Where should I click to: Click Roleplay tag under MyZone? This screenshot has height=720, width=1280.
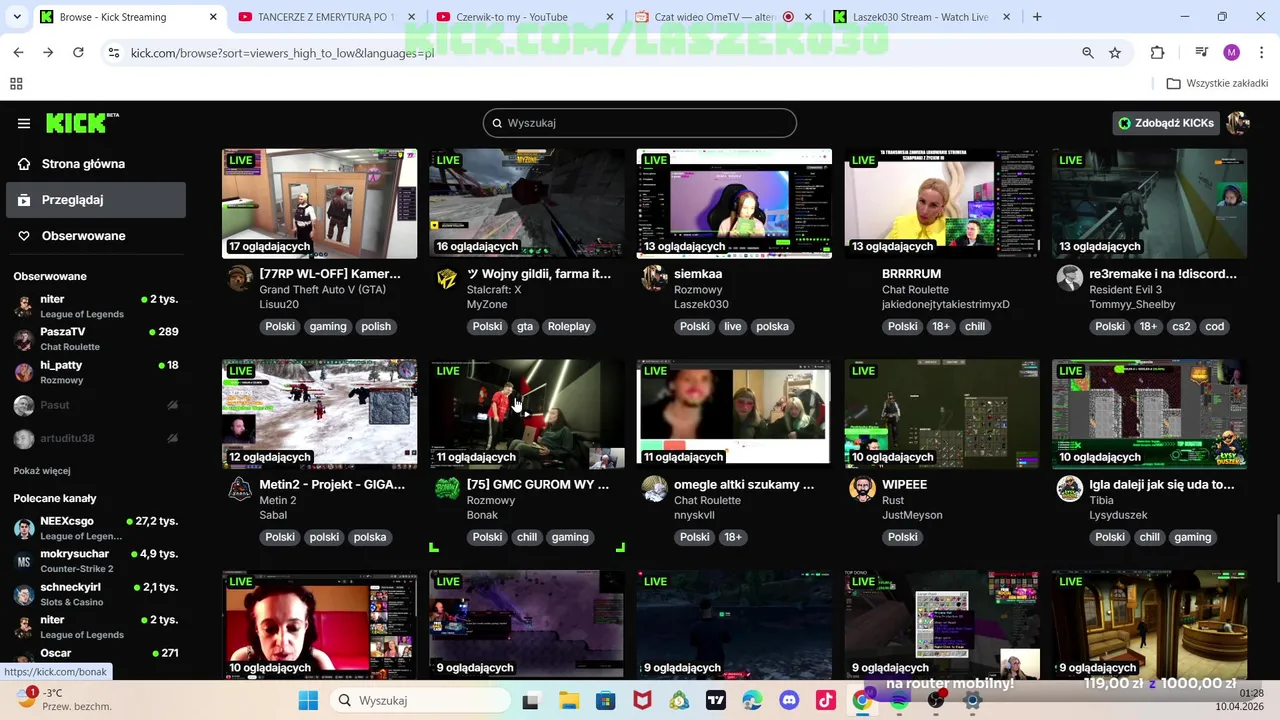pos(569,327)
